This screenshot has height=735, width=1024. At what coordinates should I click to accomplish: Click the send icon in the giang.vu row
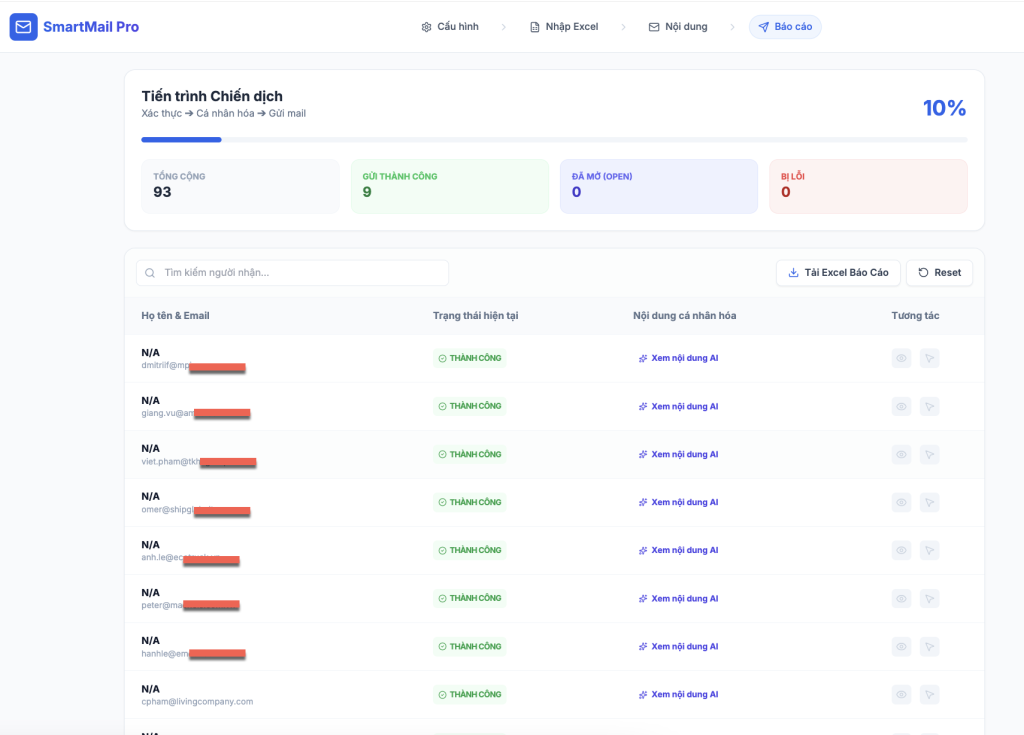click(929, 406)
